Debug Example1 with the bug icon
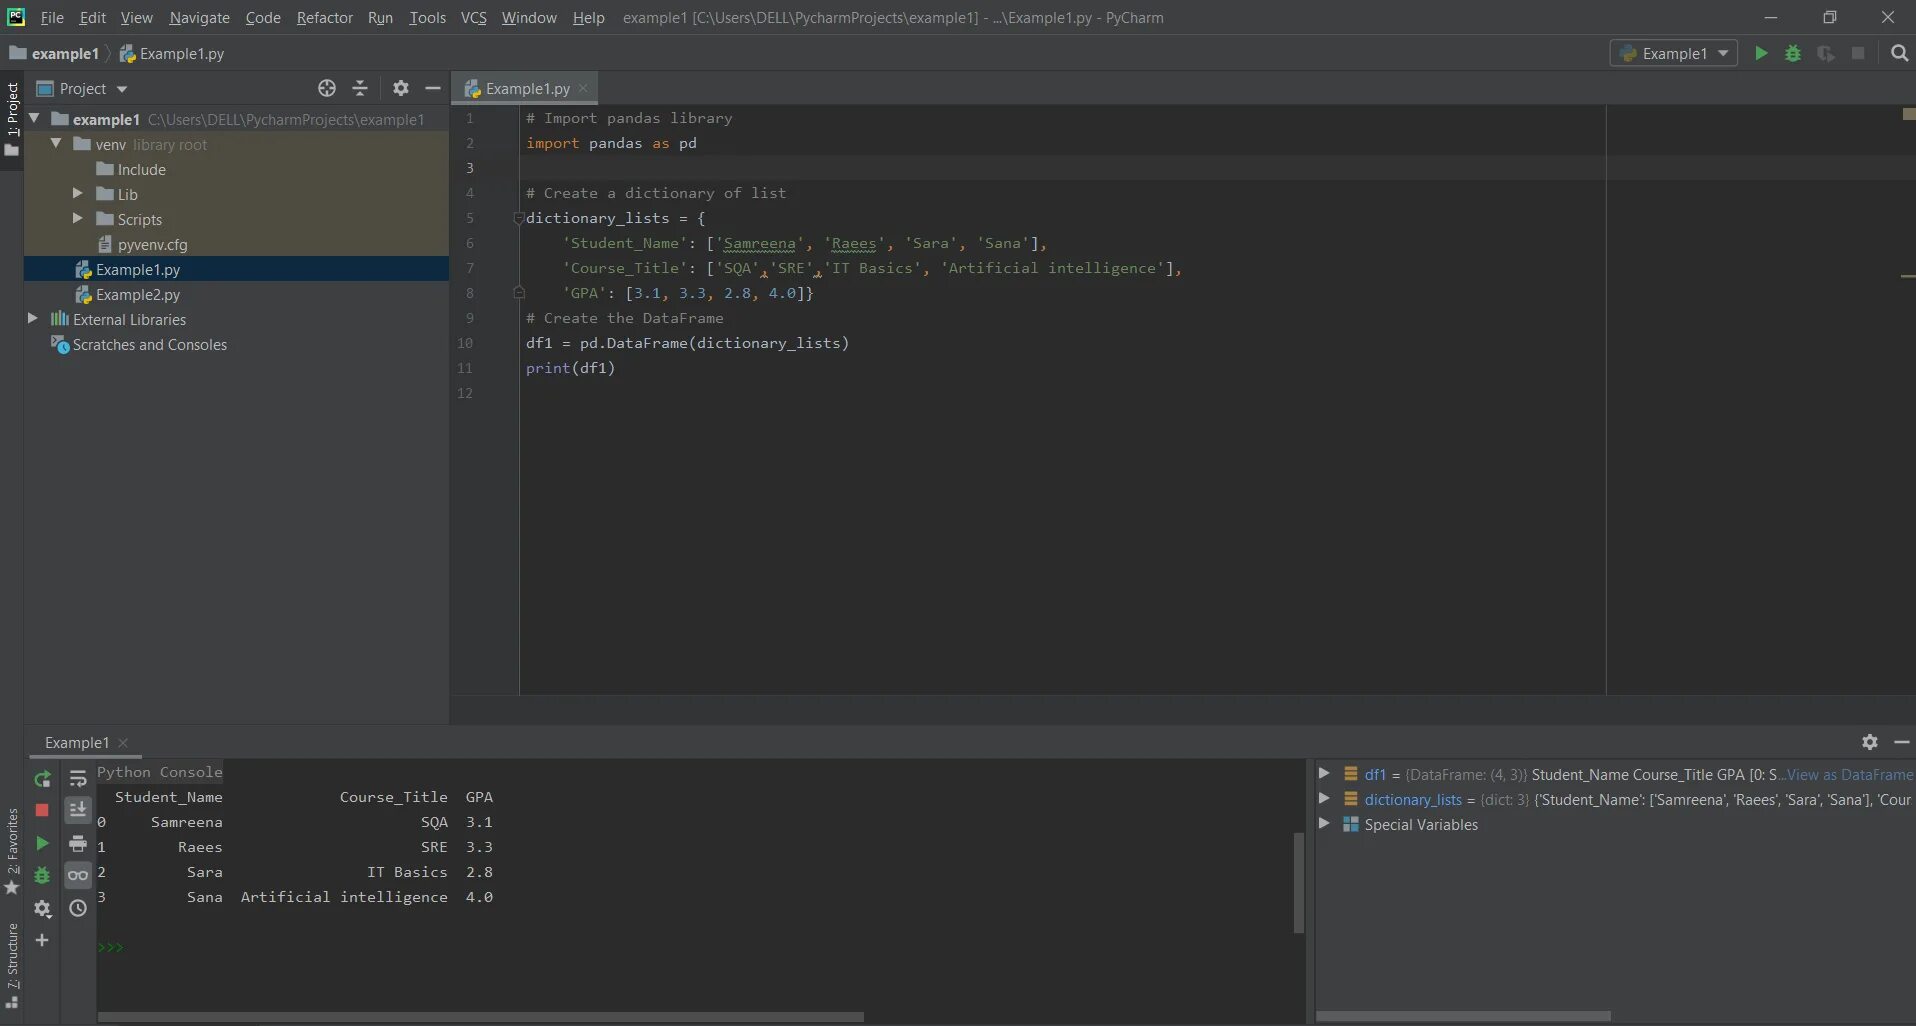 click(x=1793, y=53)
